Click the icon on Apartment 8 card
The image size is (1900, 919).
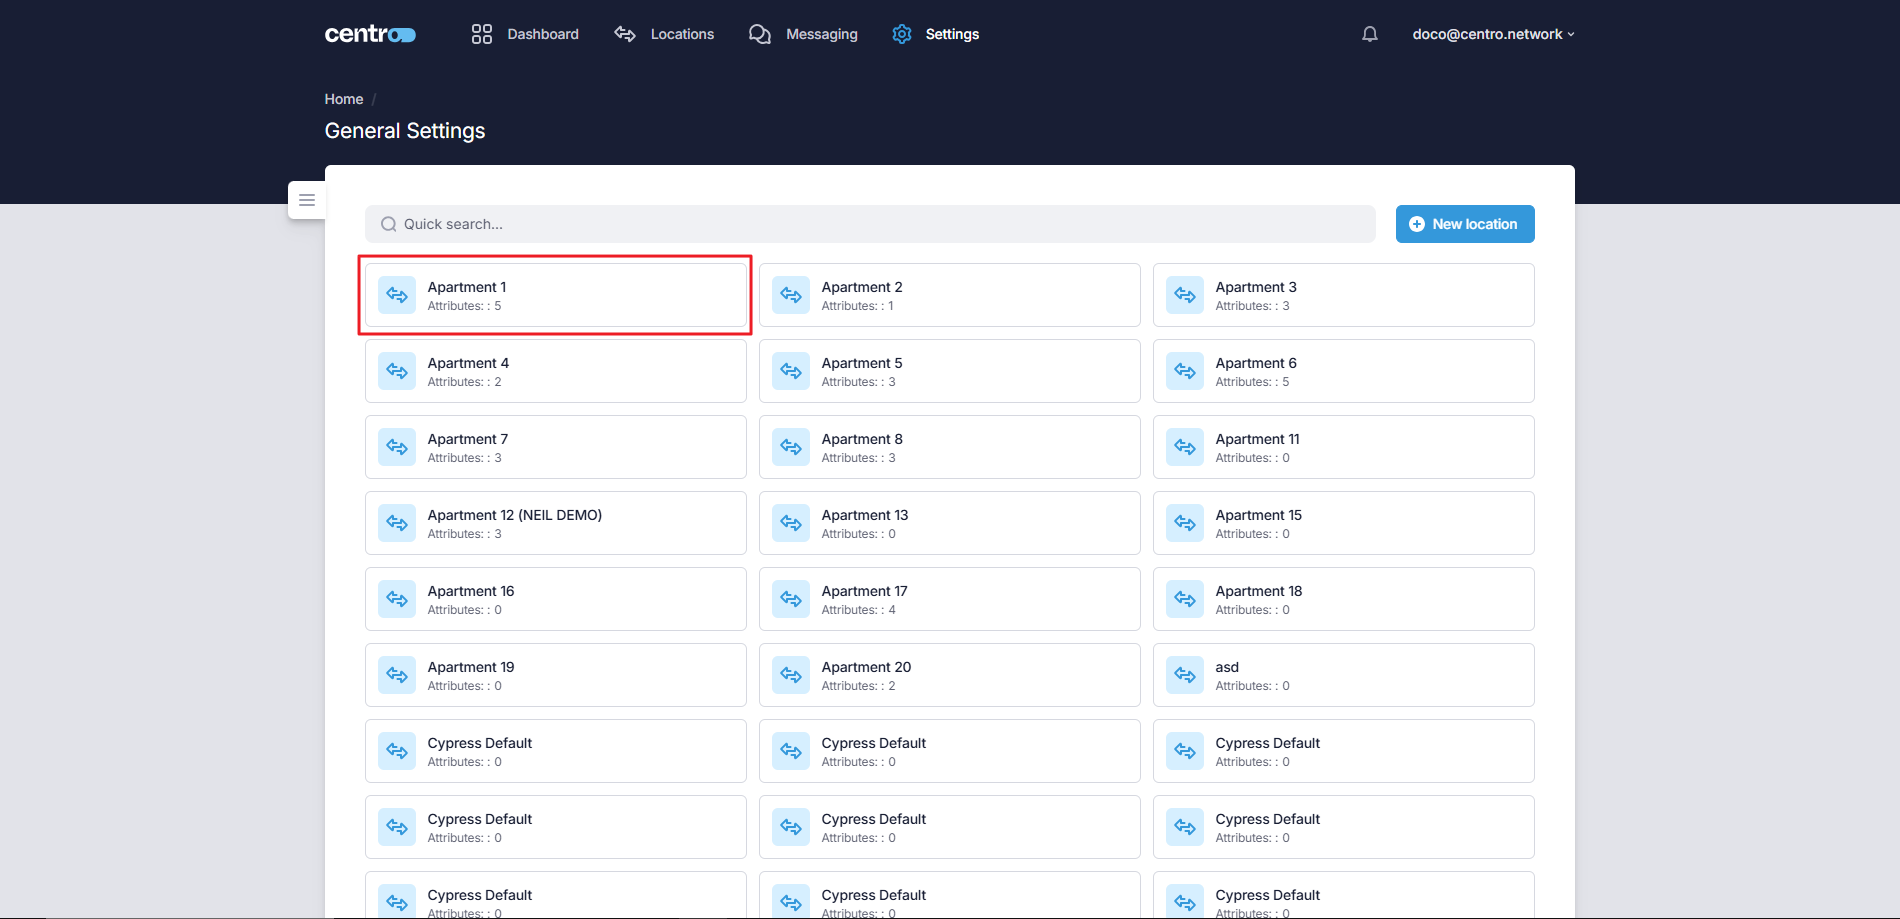pos(791,447)
